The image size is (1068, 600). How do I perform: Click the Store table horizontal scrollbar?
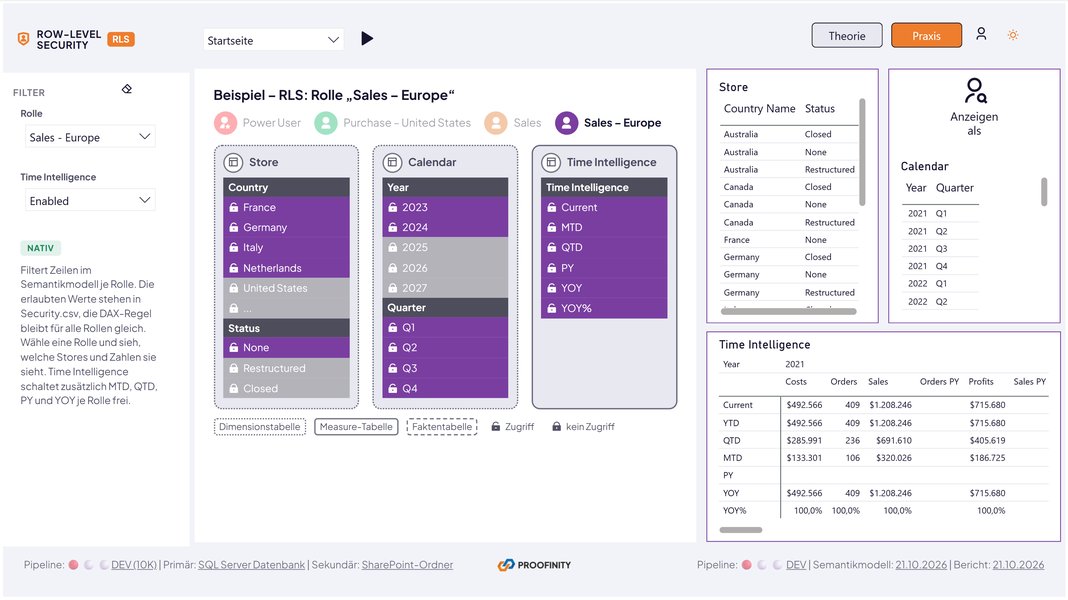[789, 311]
